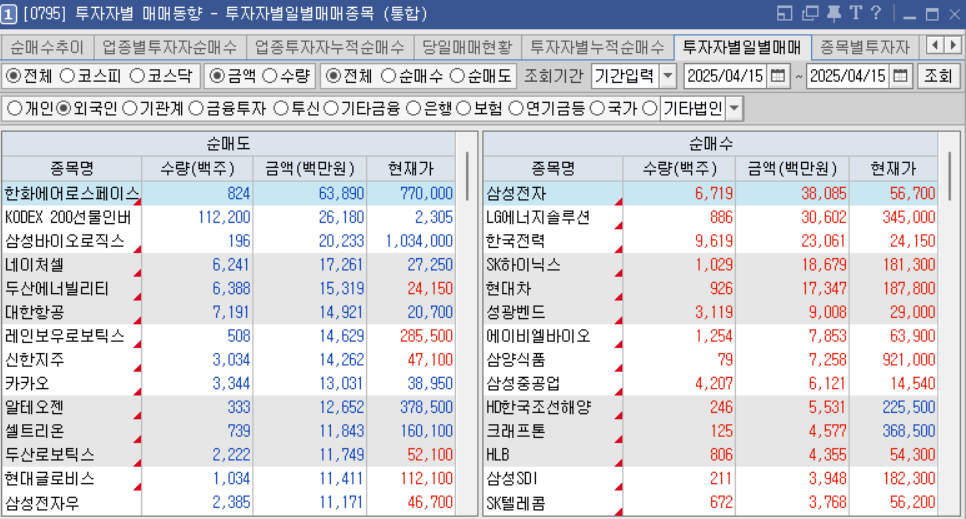Select the 코스닥 radio button
966x519 pixels.
pyautogui.click(x=137, y=76)
